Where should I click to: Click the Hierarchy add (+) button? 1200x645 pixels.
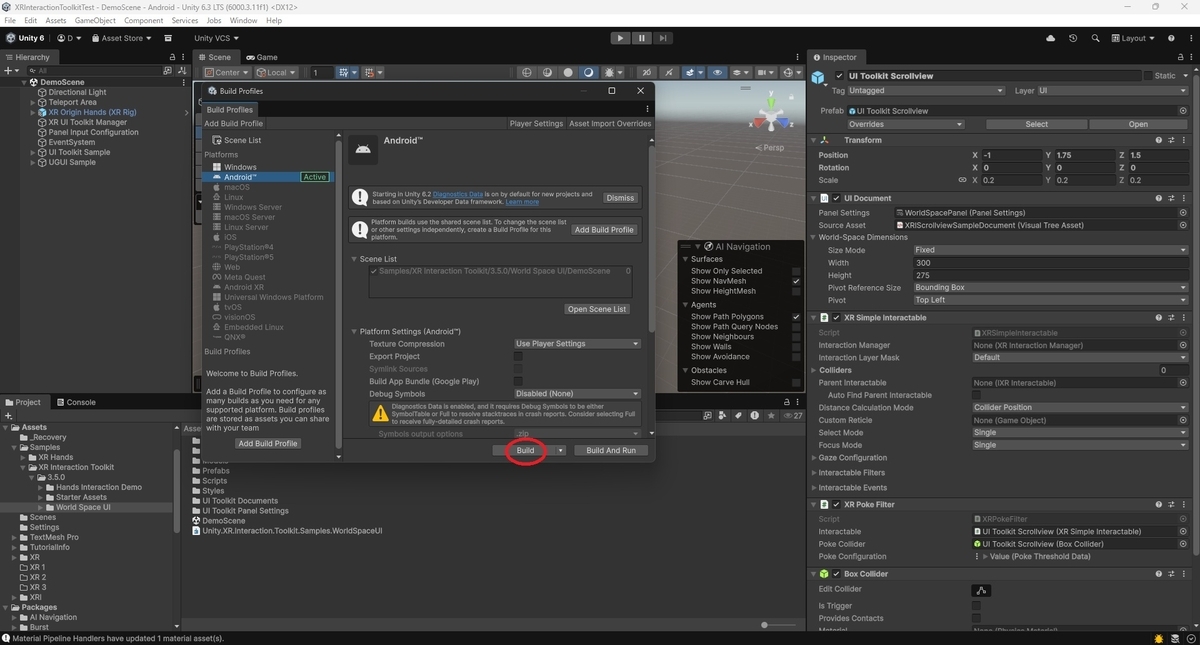coord(9,71)
